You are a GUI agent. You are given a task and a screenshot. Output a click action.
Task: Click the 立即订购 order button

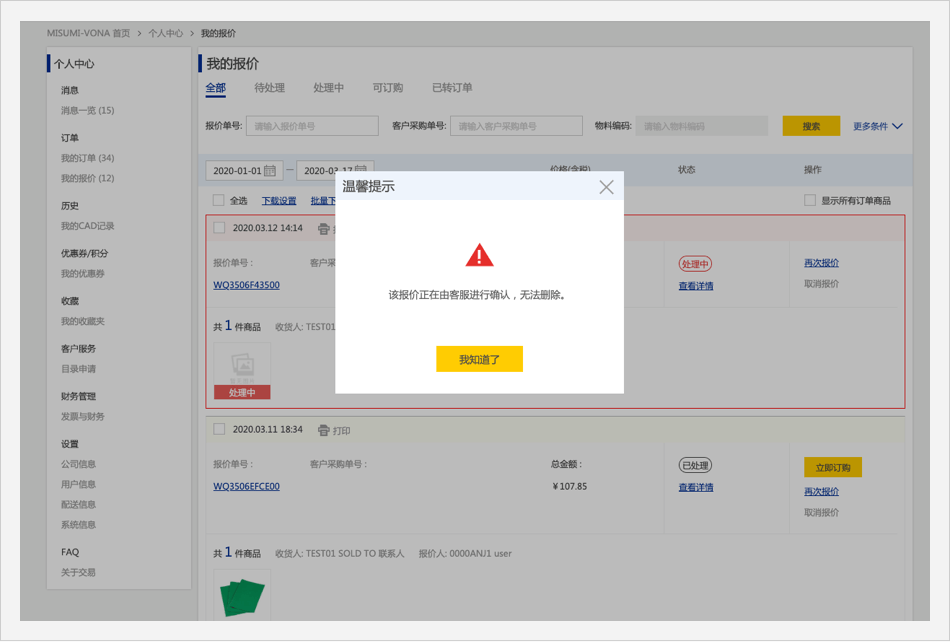[x=832, y=468]
